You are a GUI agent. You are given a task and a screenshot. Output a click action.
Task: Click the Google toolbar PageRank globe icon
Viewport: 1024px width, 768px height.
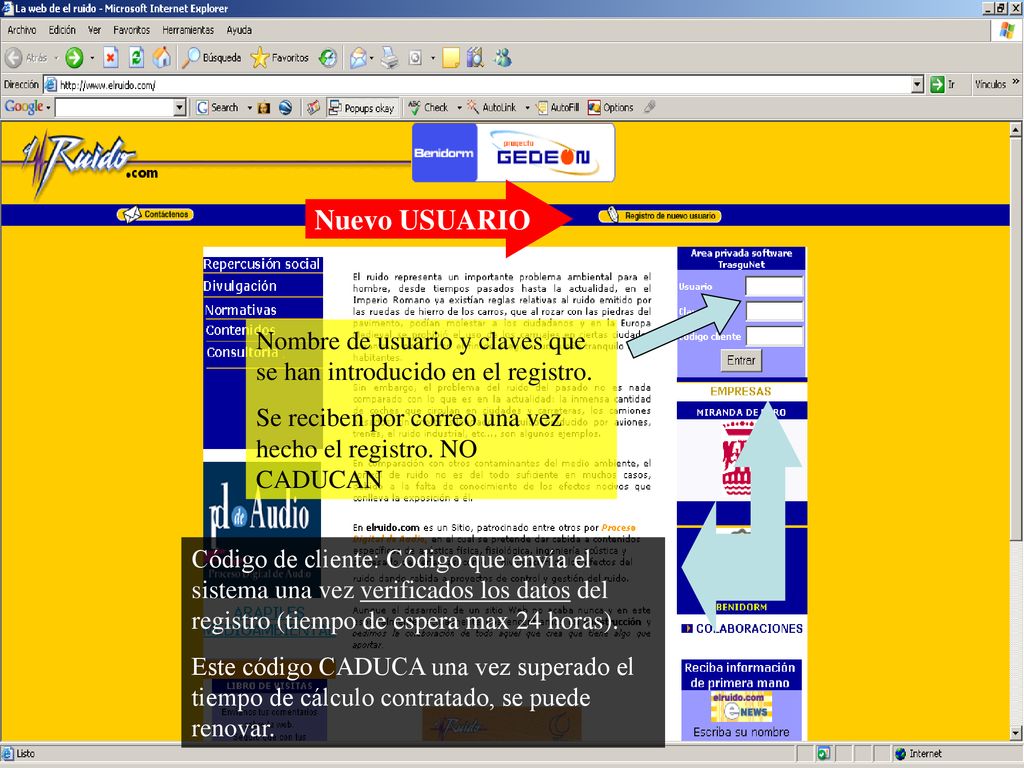point(285,108)
